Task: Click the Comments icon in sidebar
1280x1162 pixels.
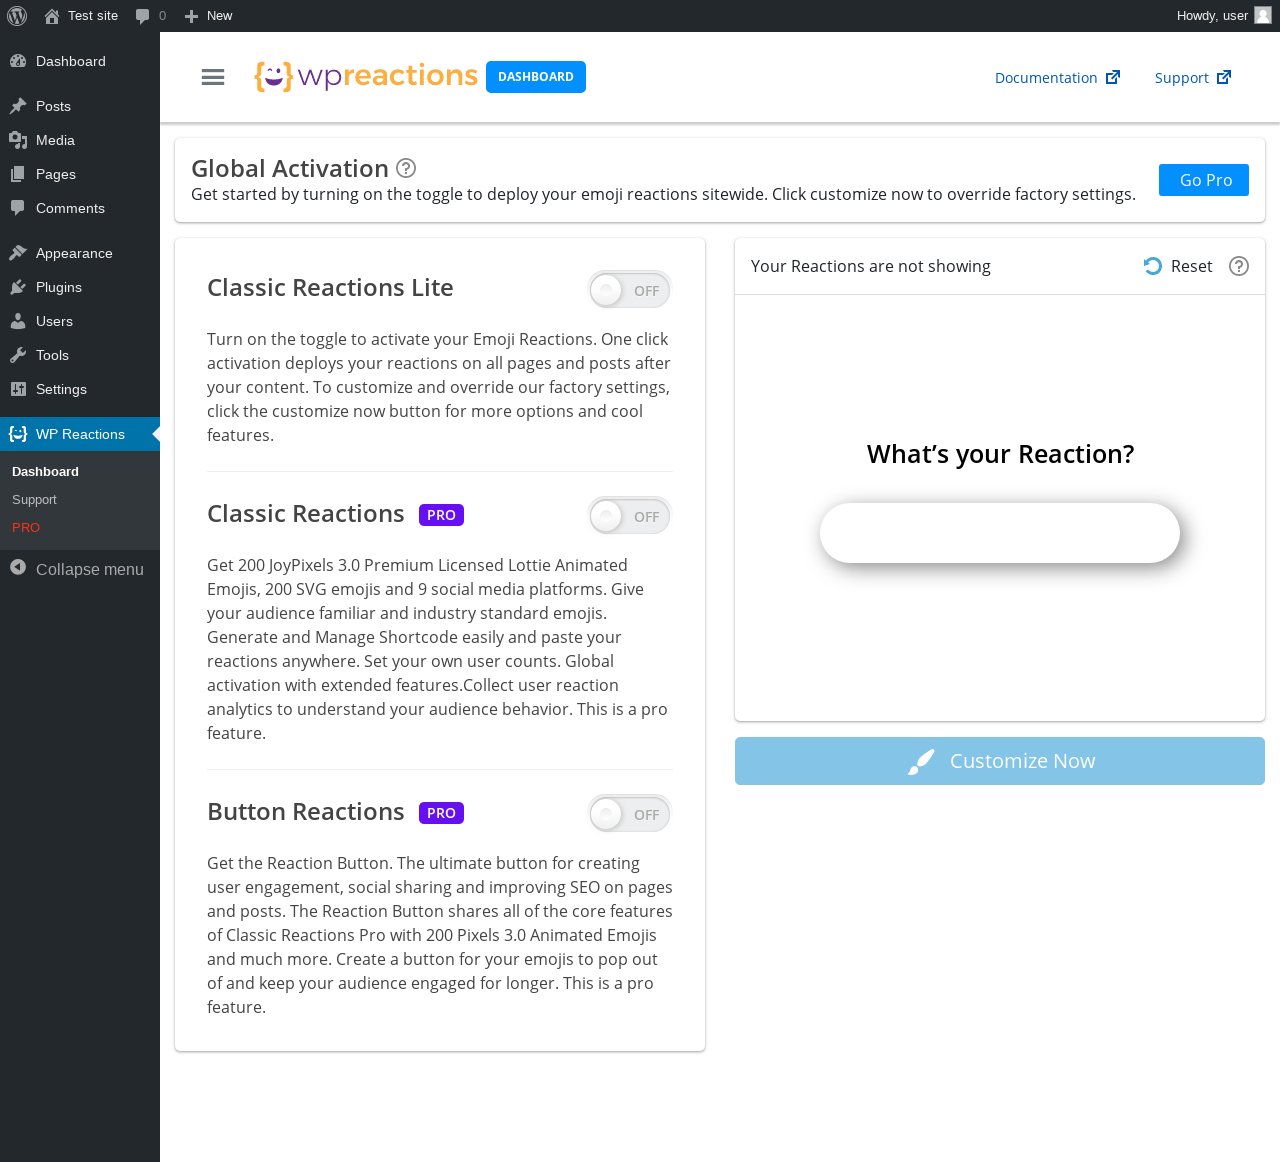Action: click(18, 208)
